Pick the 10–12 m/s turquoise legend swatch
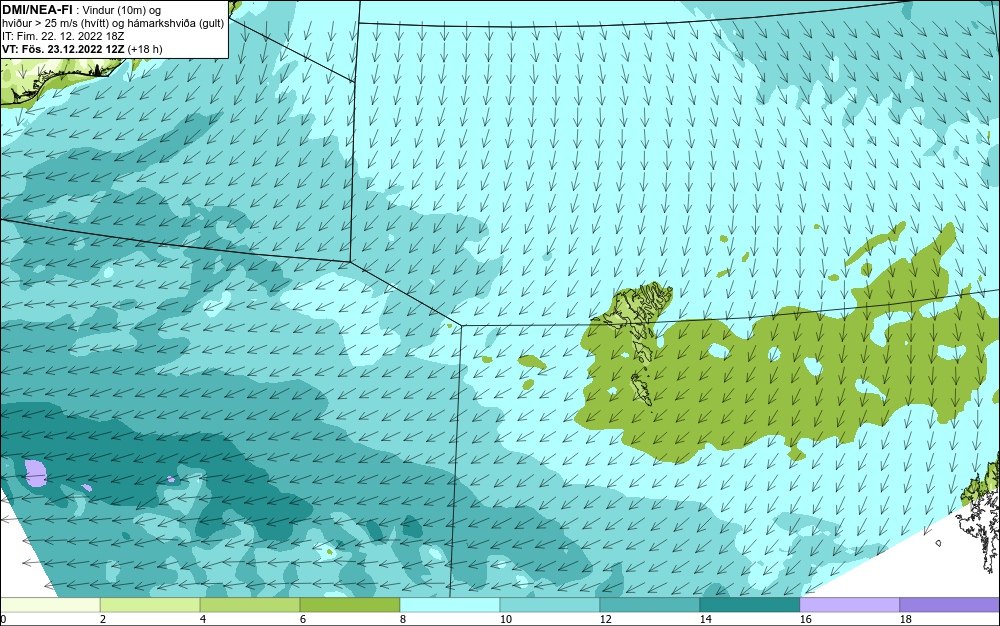 [x=550, y=605]
